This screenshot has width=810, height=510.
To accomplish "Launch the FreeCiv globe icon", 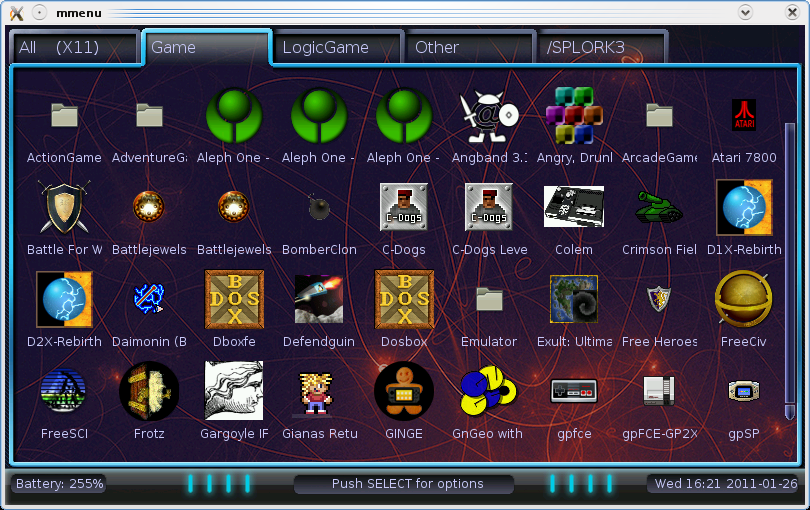I will pyautogui.click(x=743, y=300).
